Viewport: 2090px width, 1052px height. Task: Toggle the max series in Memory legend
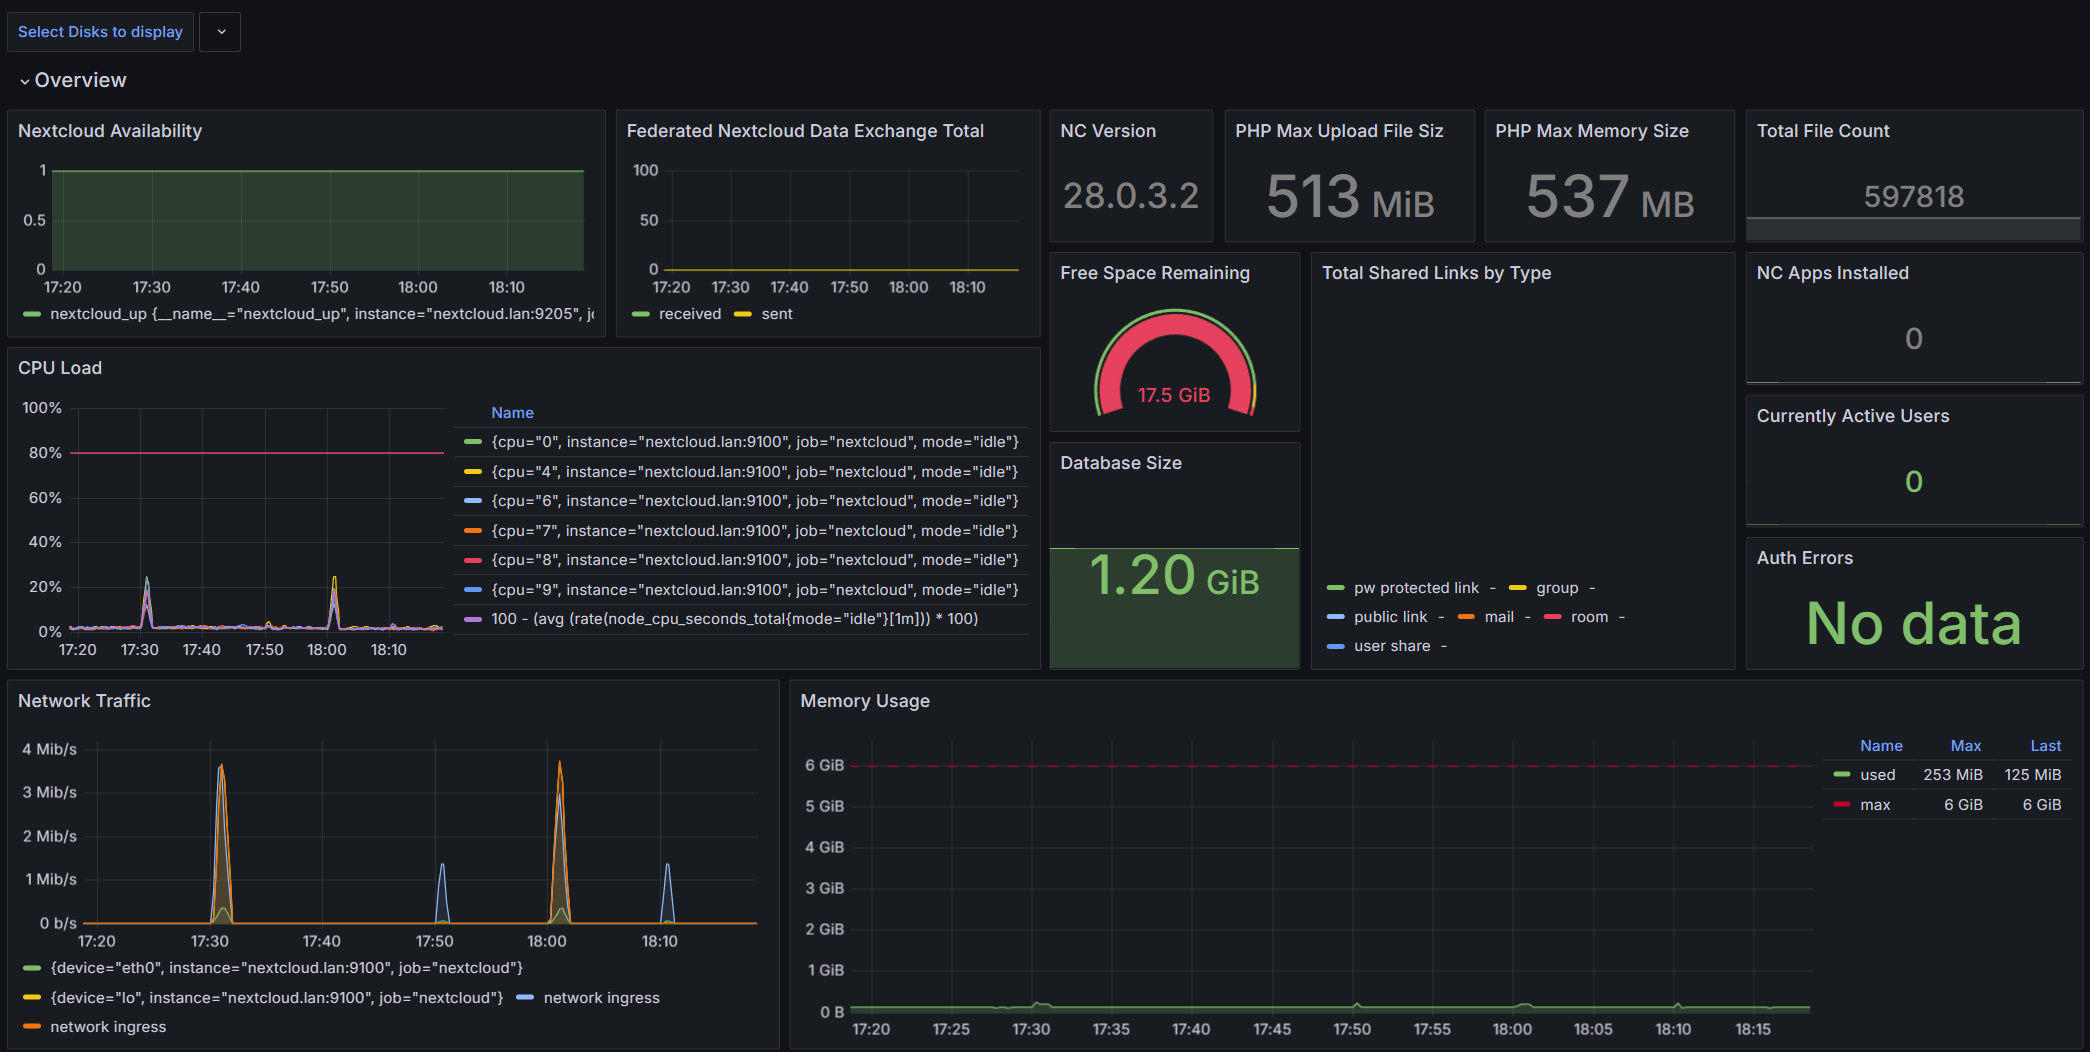pyautogui.click(x=1875, y=805)
